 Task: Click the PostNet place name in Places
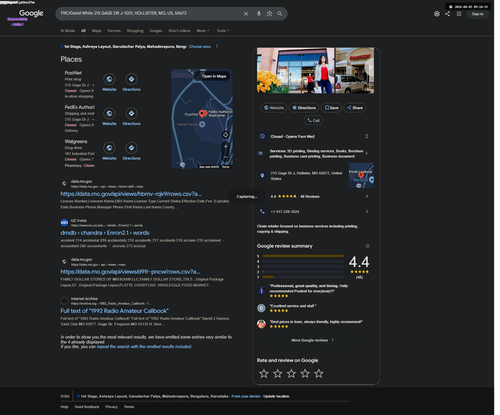click(73, 73)
